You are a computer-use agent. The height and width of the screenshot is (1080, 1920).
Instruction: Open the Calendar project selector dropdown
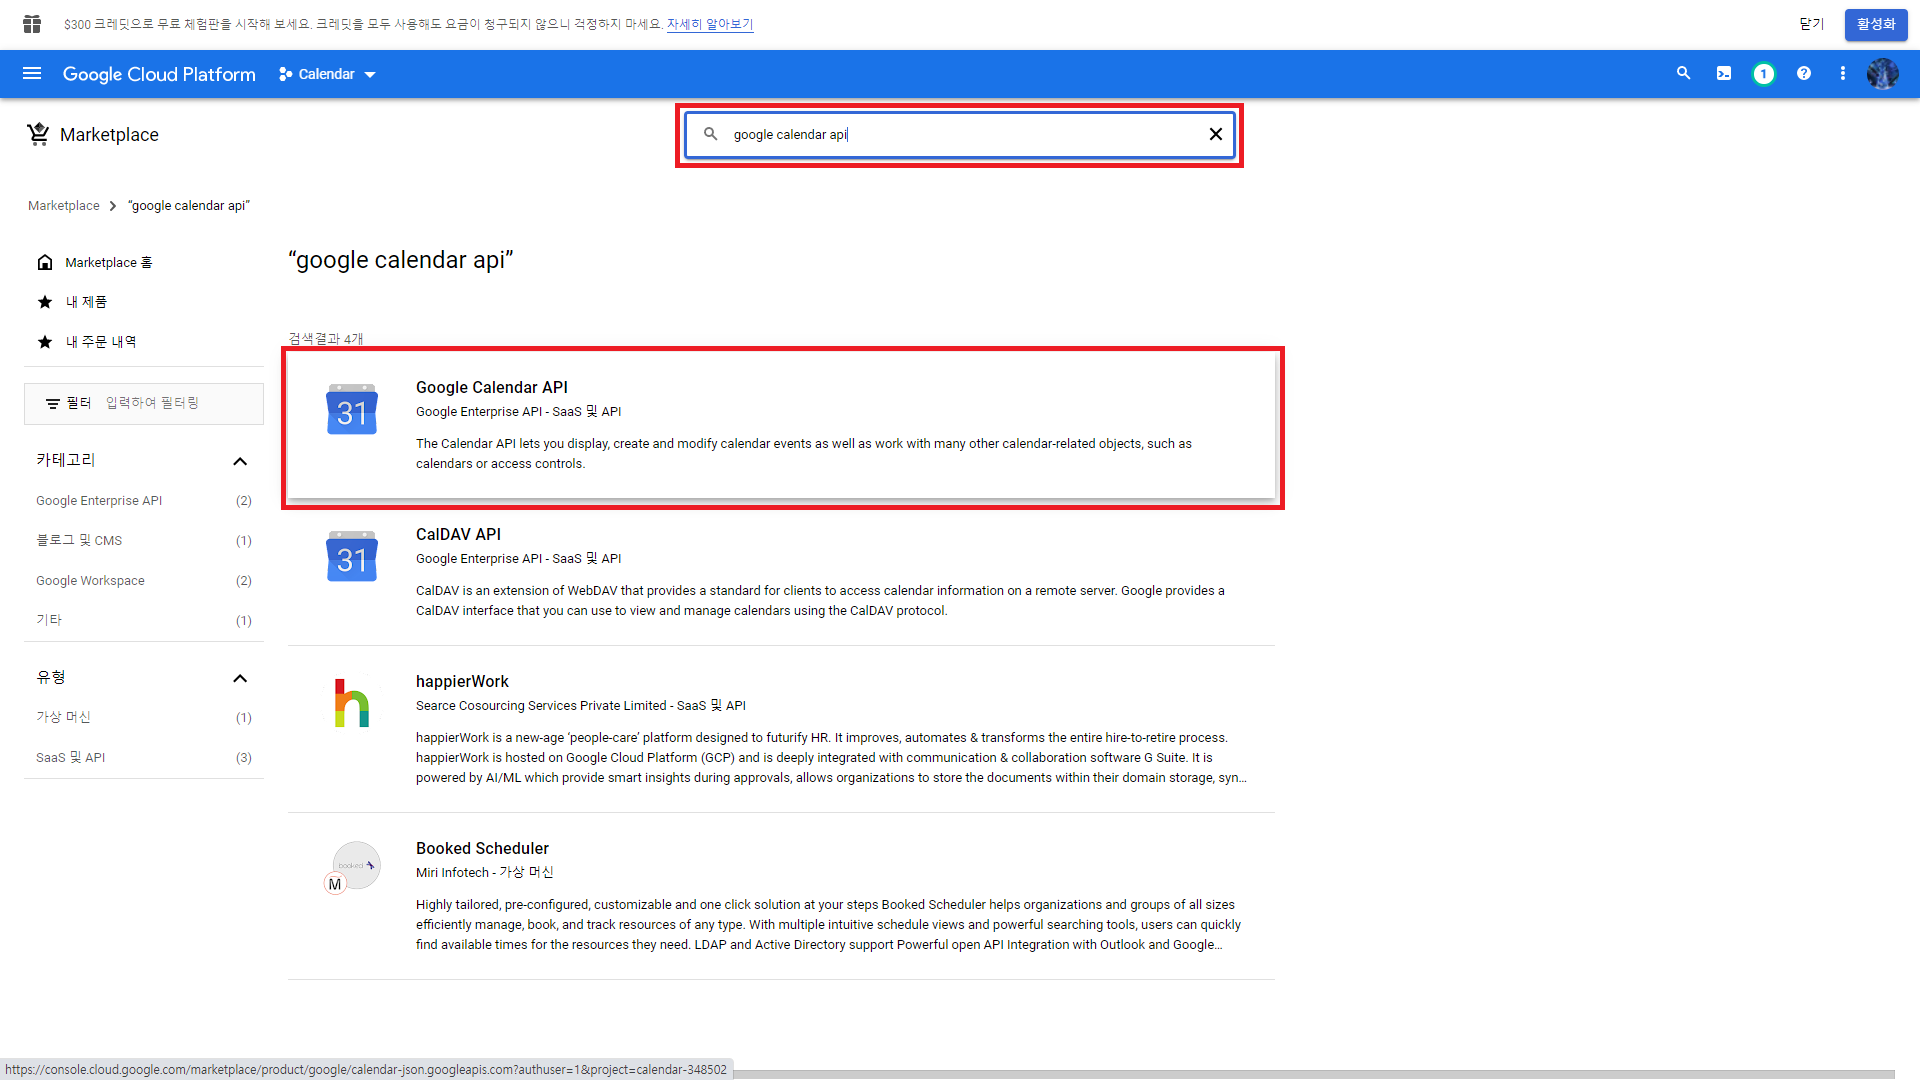point(327,74)
